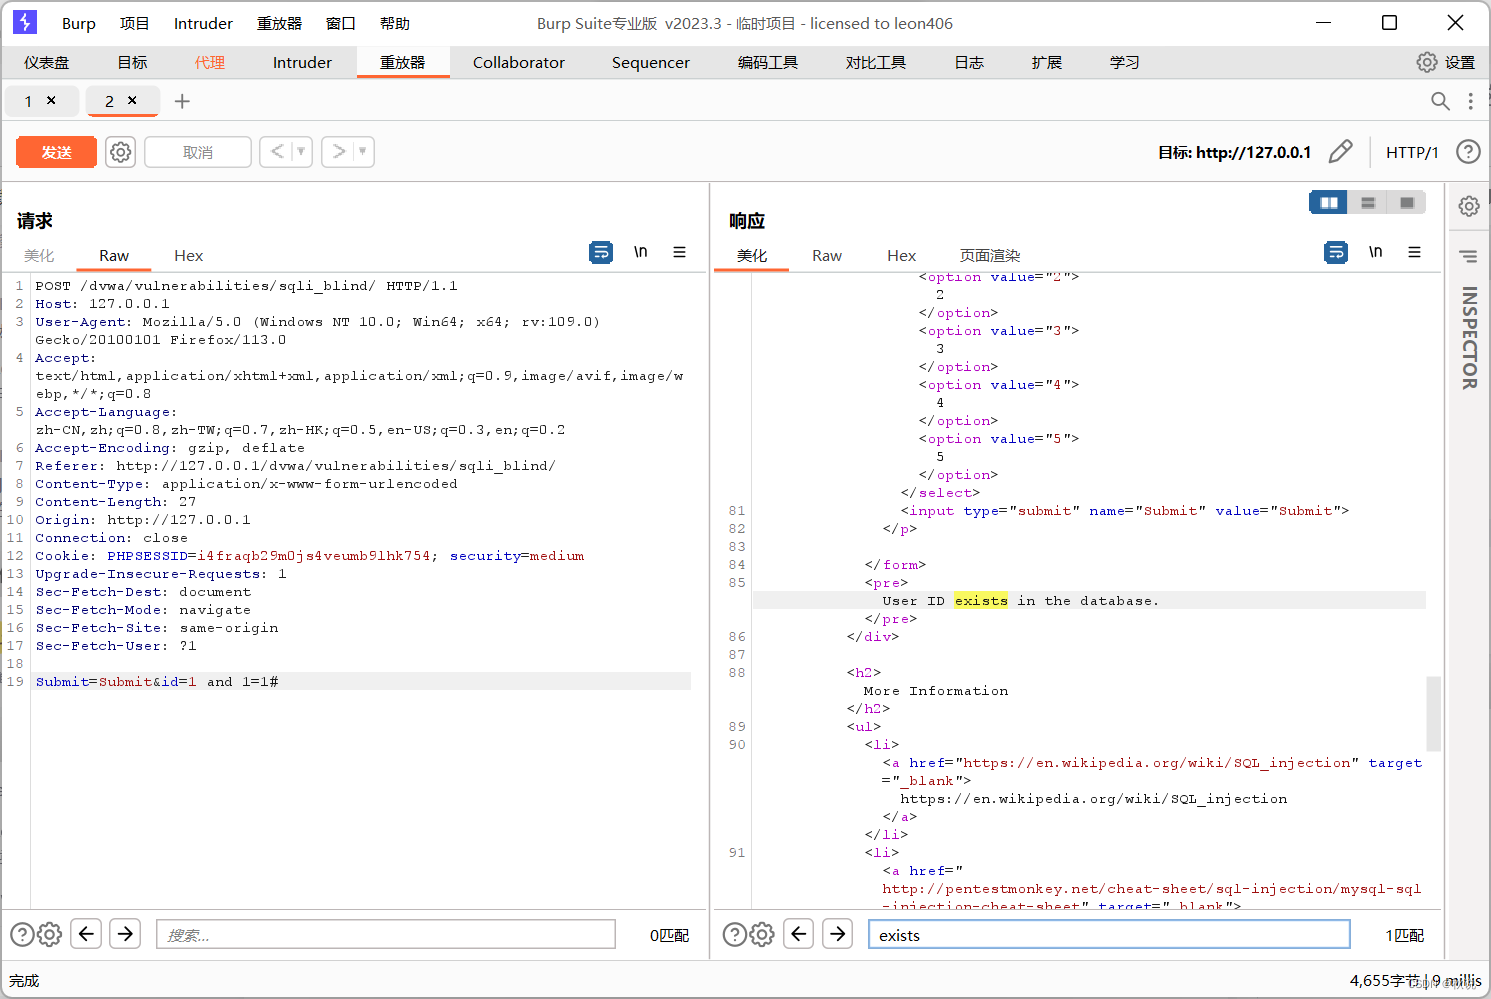The image size is (1491, 999).
Task: Open response search settings gear
Action: pyautogui.click(x=762, y=934)
